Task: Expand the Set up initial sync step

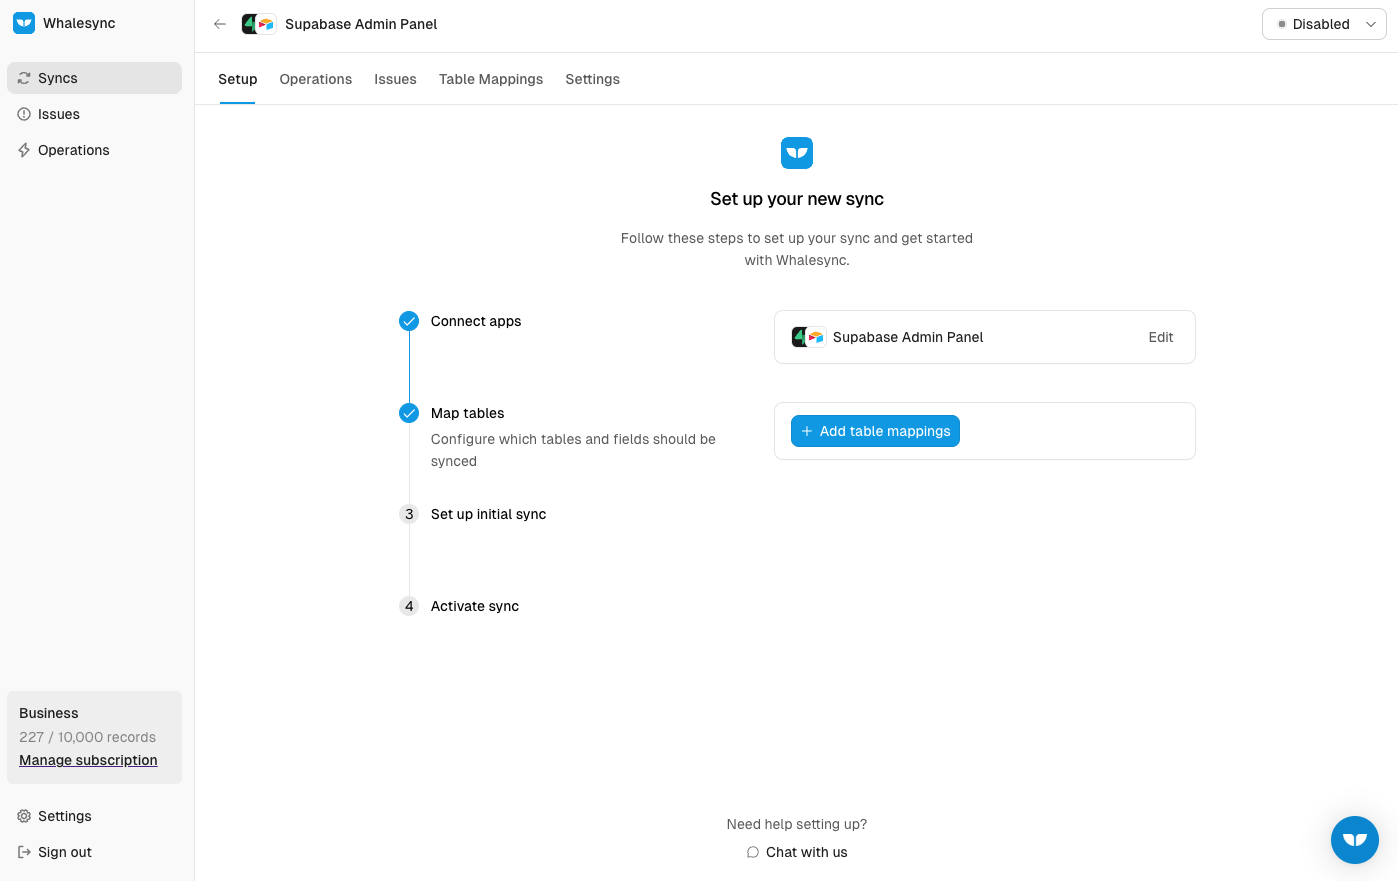Action: tap(488, 514)
